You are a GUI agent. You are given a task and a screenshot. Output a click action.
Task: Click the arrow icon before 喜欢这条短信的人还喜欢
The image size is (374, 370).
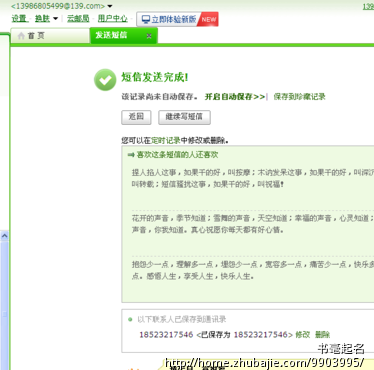point(131,155)
